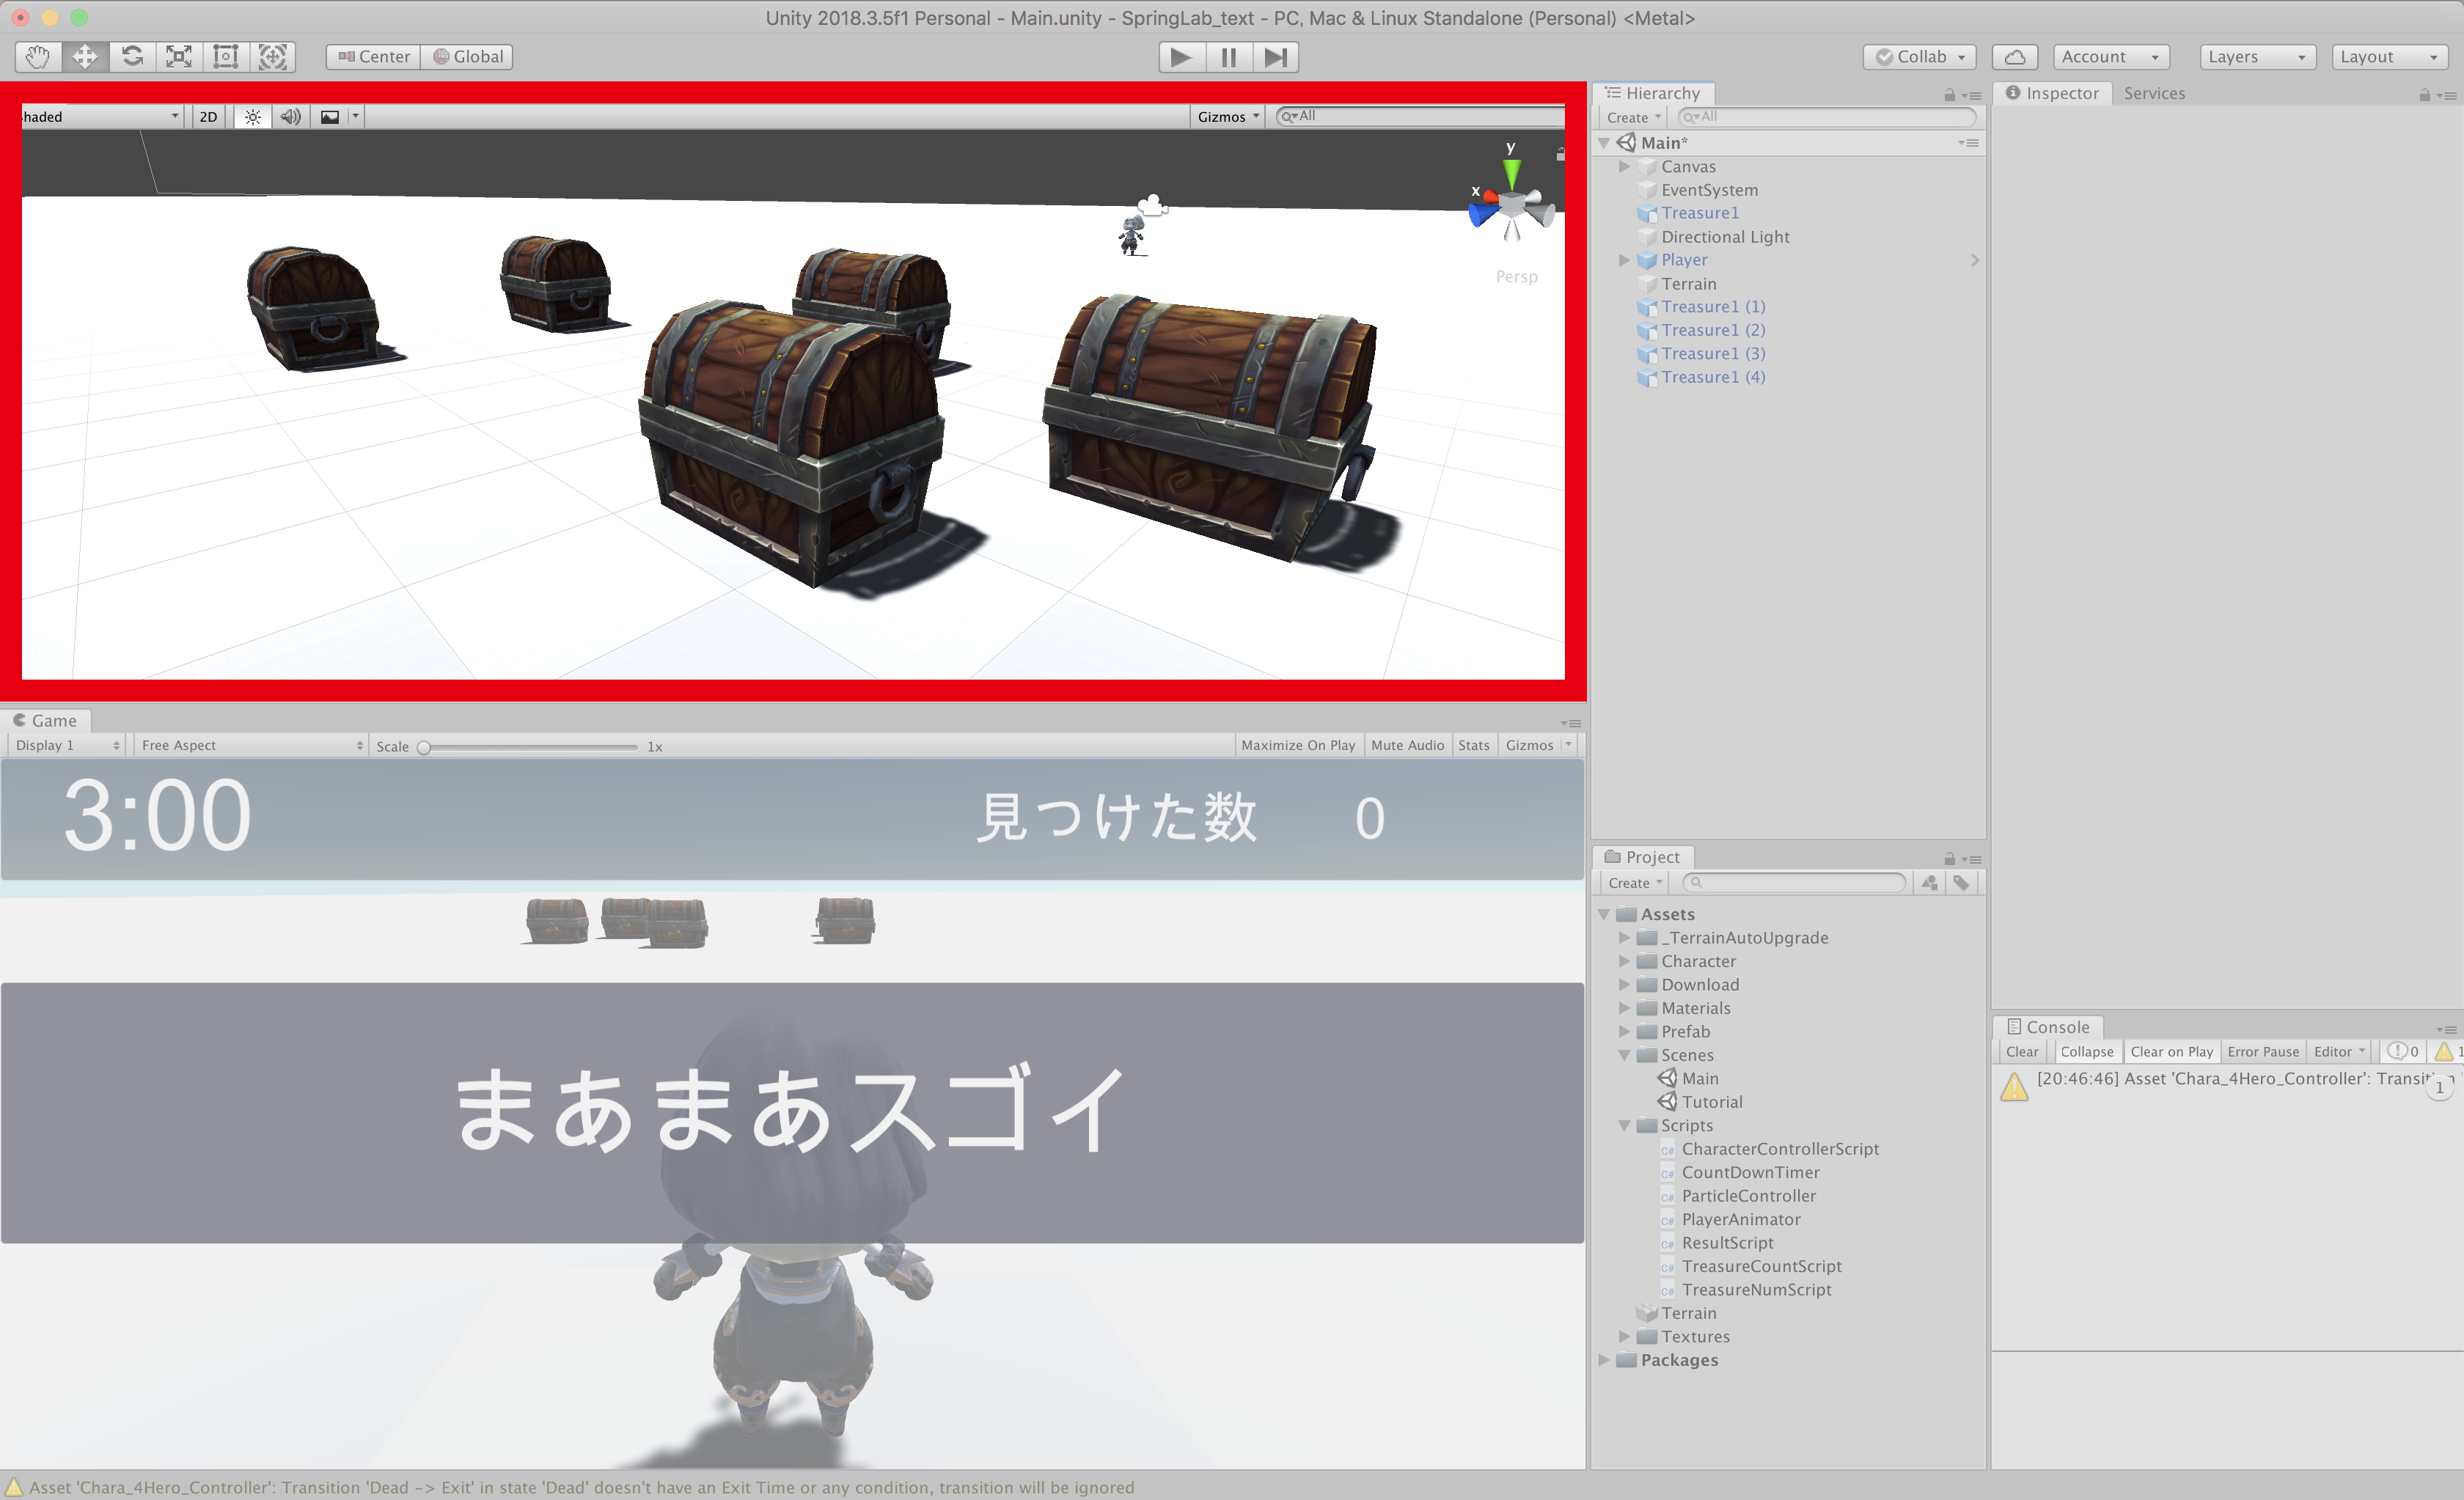This screenshot has width=2464, height=1500.
Task: Select the Rotate tool icon
Action: (132, 57)
